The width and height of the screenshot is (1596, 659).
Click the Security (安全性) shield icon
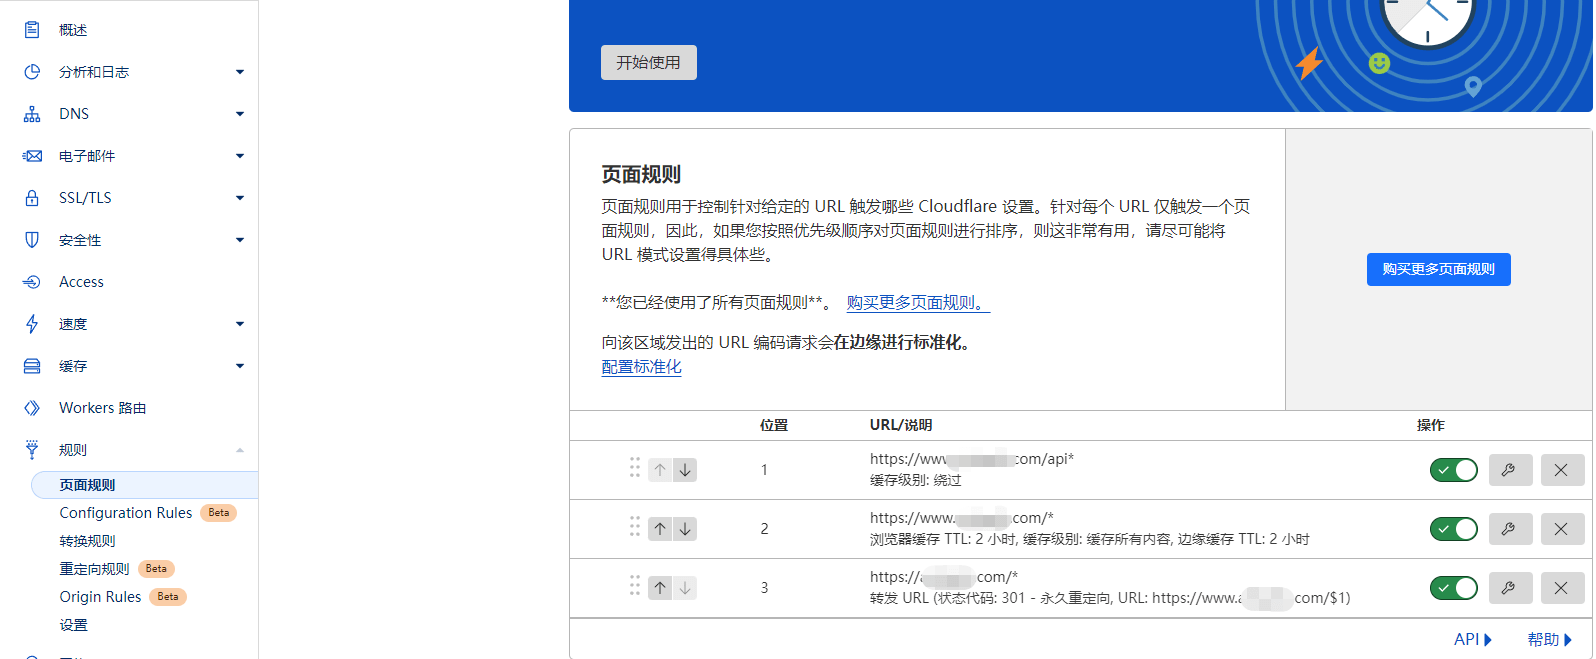tap(32, 240)
